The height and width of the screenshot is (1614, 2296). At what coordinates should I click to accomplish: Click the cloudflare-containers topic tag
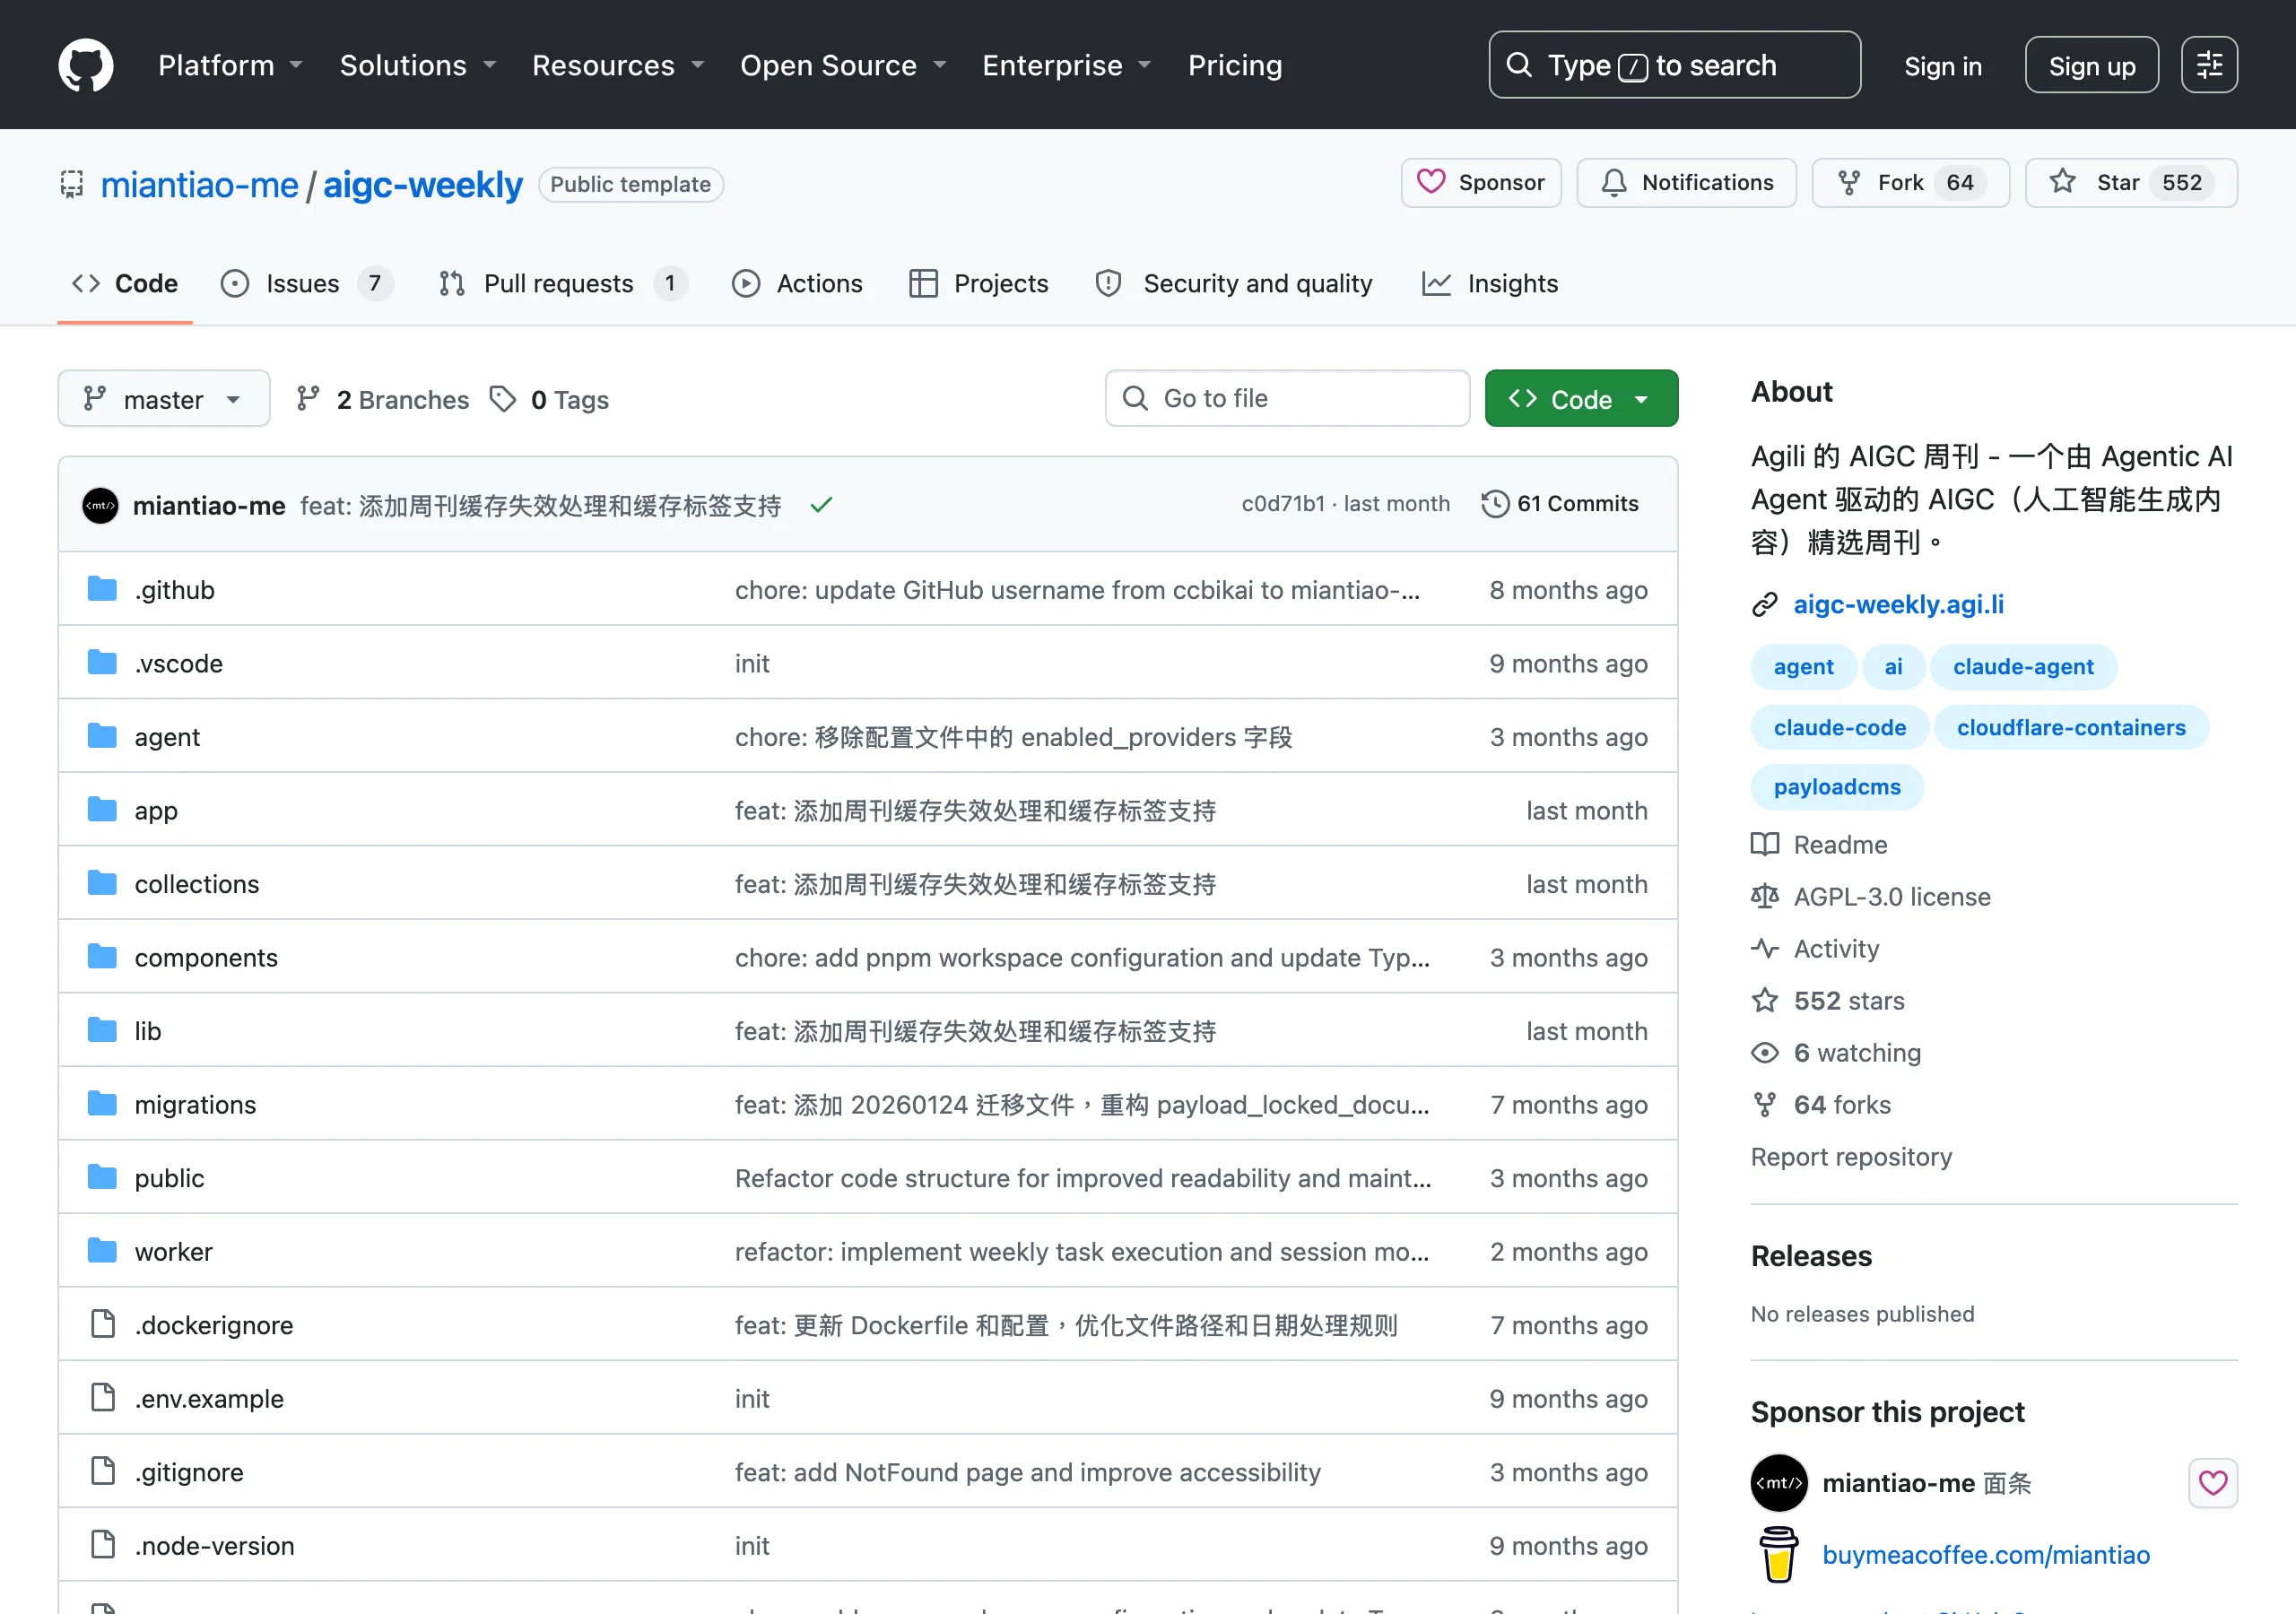point(2070,727)
